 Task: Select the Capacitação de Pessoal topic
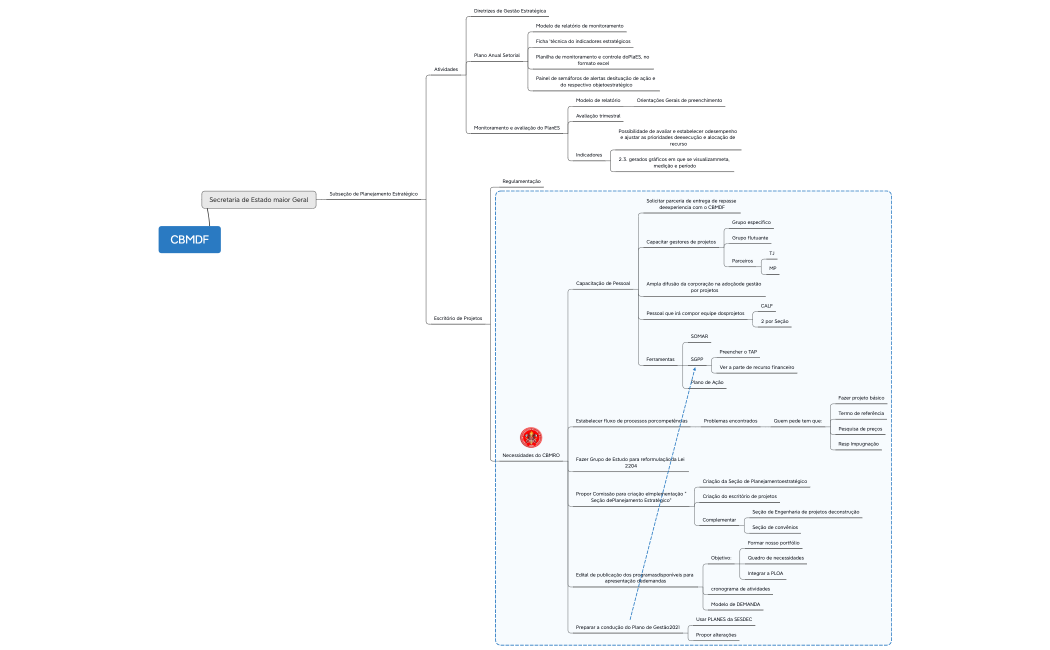tap(603, 284)
